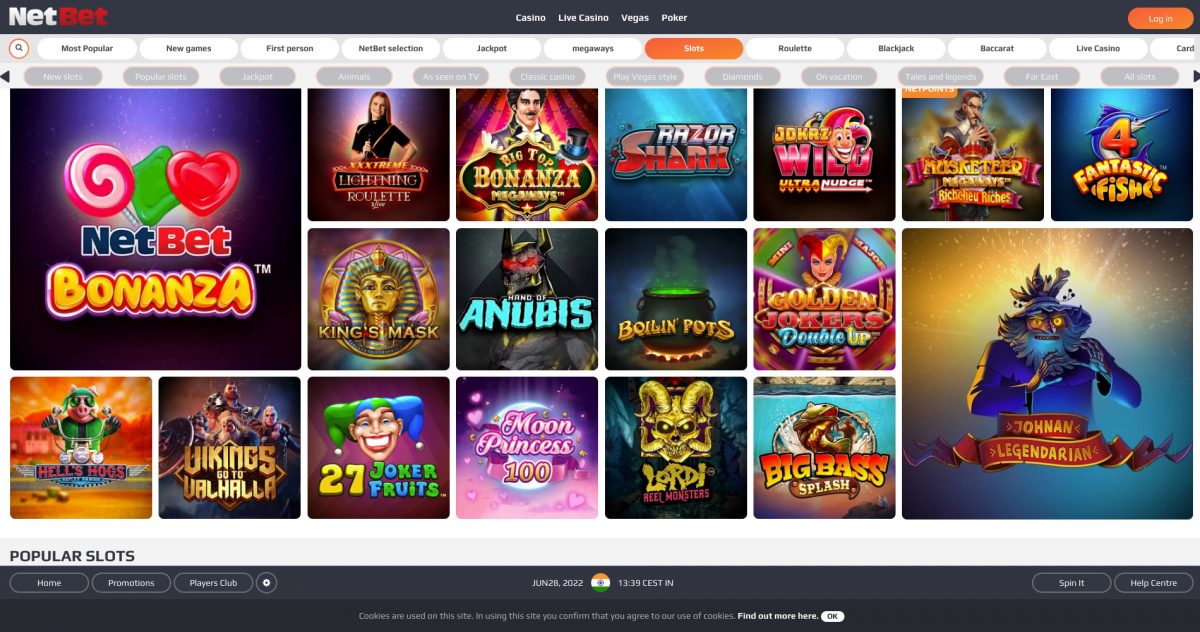The height and width of the screenshot is (632, 1200).
Task: Launch Hand of Anubis slot
Action: [527, 299]
